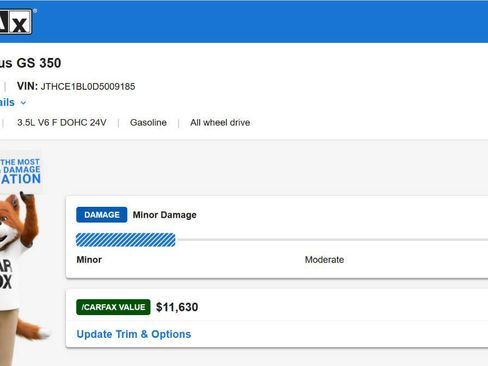Select the VIN number JTHCE1BL0D5009185

pyautogui.click(x=88, y=87)
